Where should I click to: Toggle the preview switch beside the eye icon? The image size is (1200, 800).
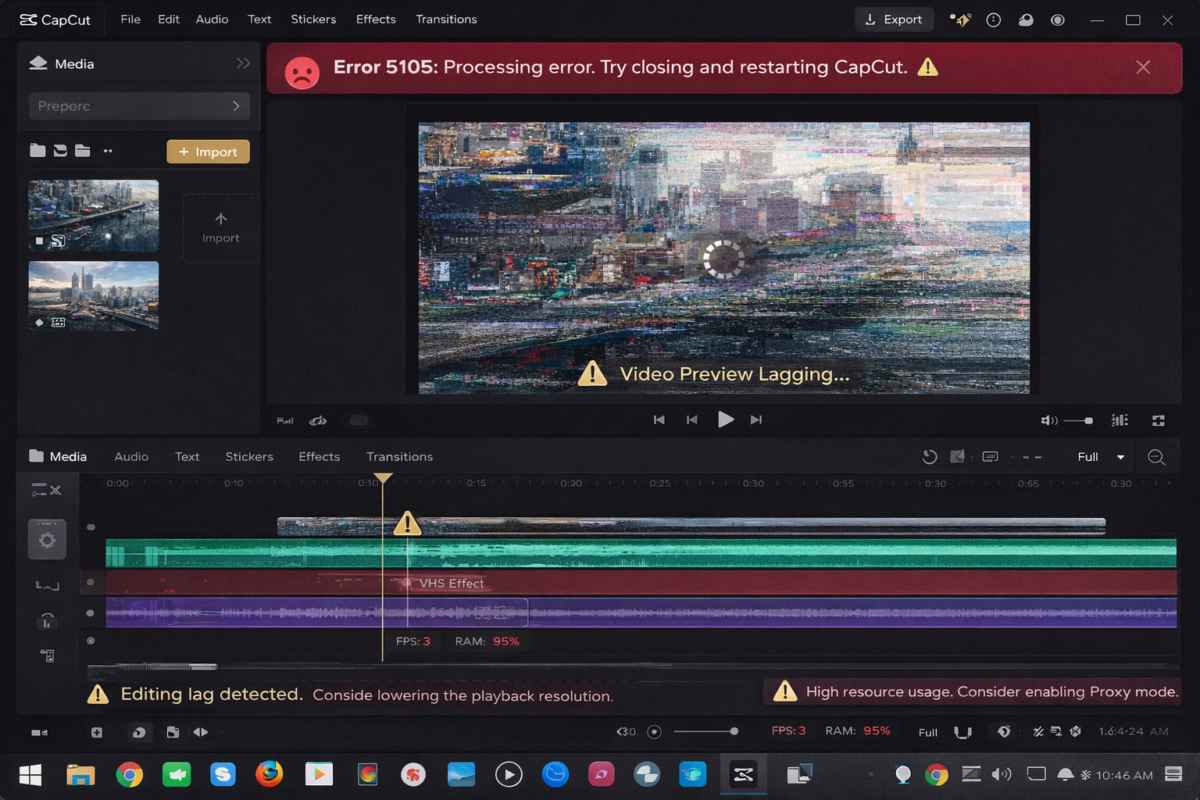point(358,421)
